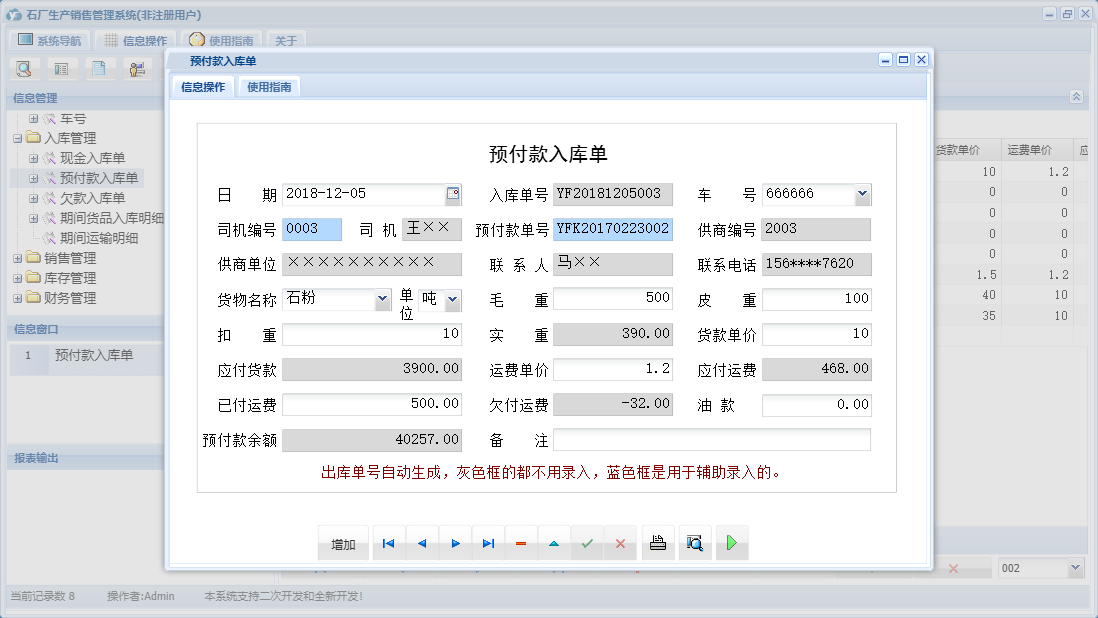Screen dimensions: 1098x618
Task: Select the search icon in the left toolbar
Action: point(23,68)
